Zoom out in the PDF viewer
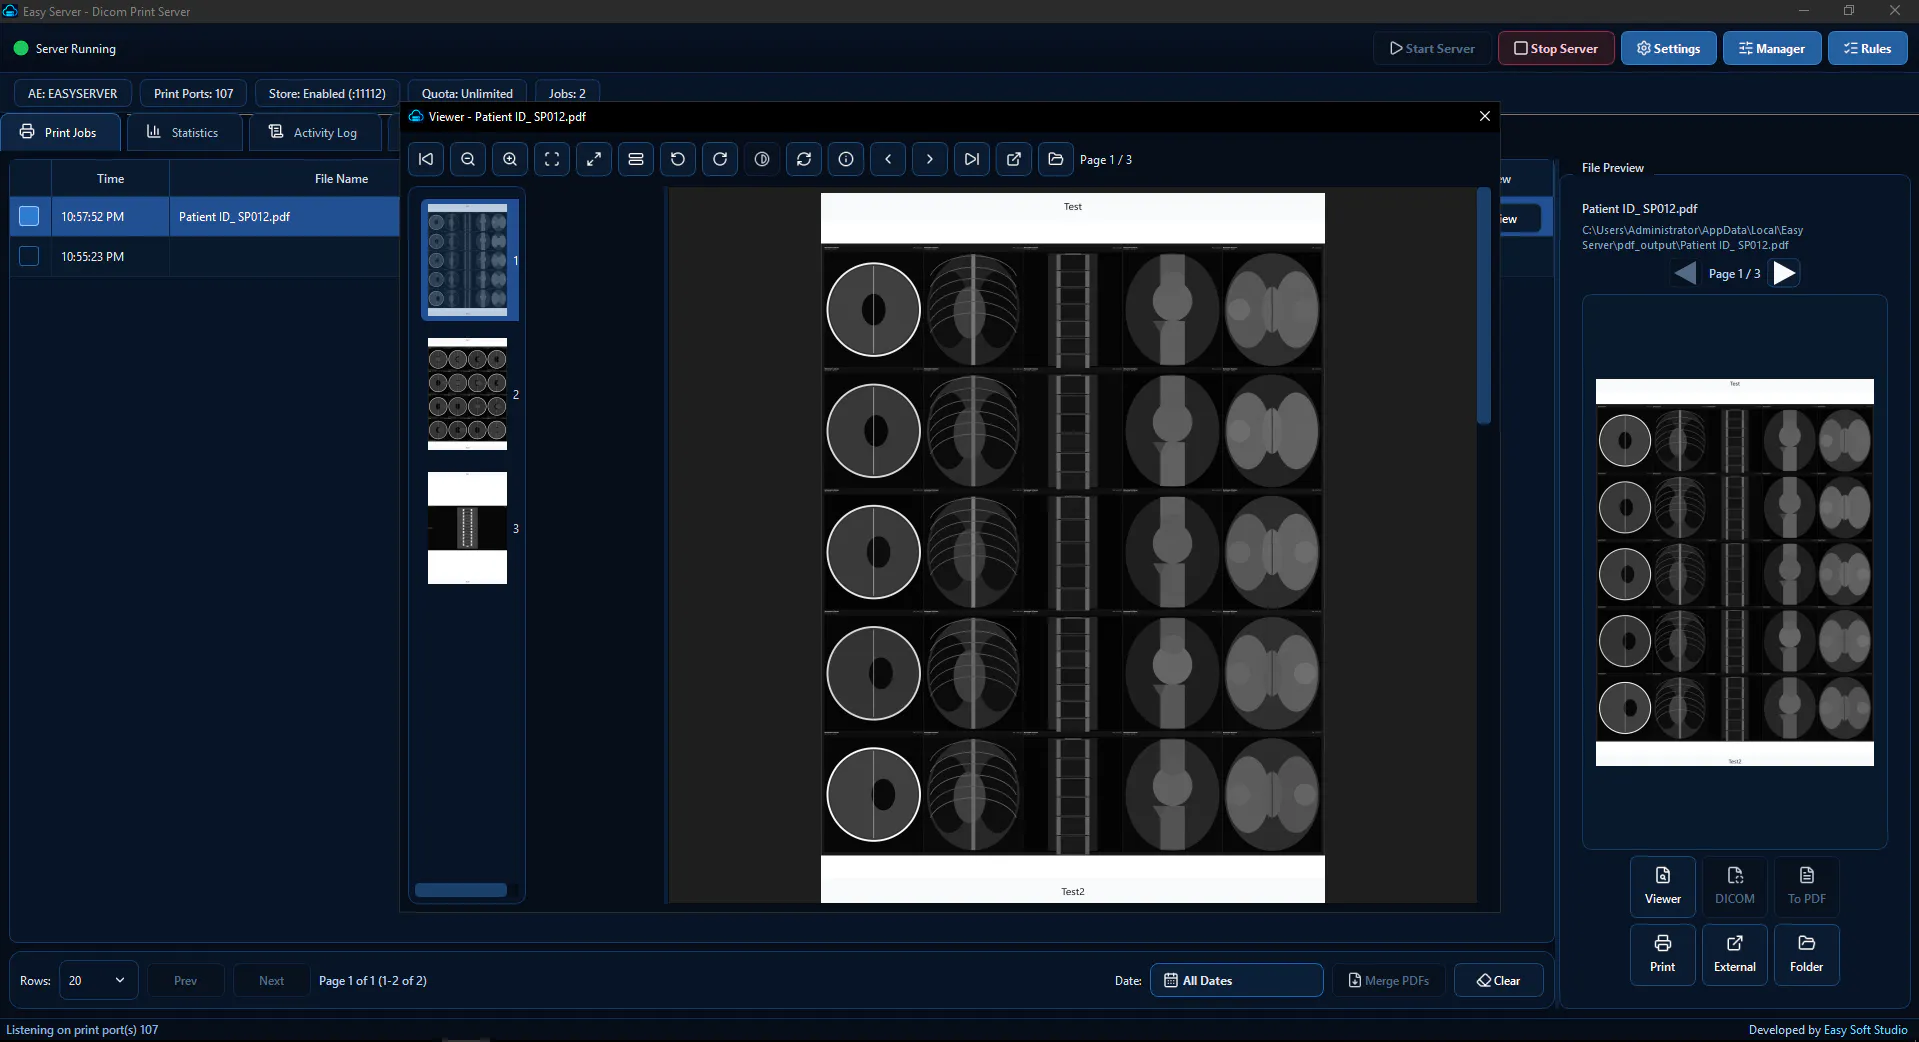 pos(468,159)
